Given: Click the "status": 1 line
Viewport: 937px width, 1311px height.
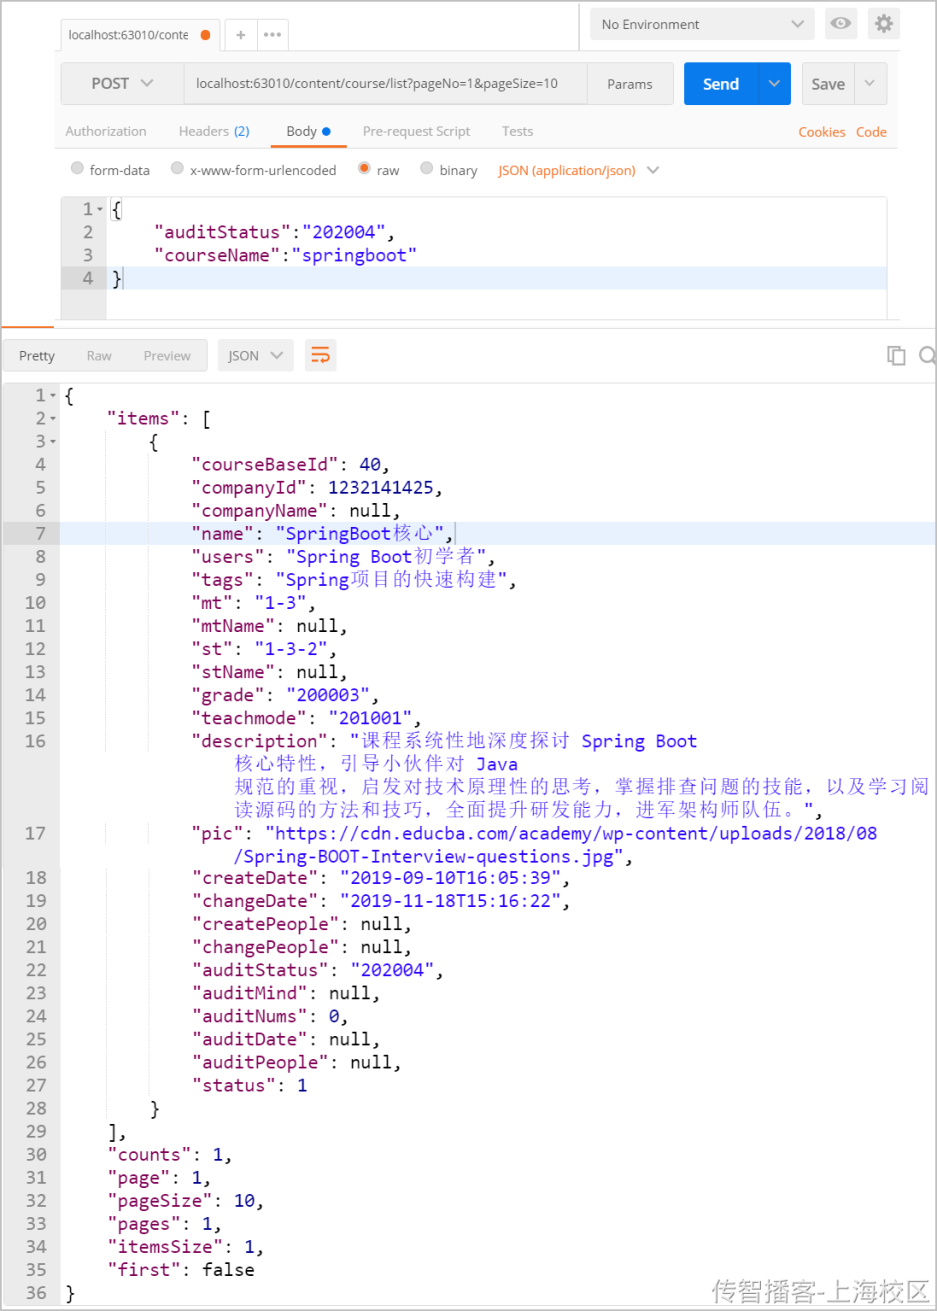Looking at the screenshot, I should tap(249, 1086).
